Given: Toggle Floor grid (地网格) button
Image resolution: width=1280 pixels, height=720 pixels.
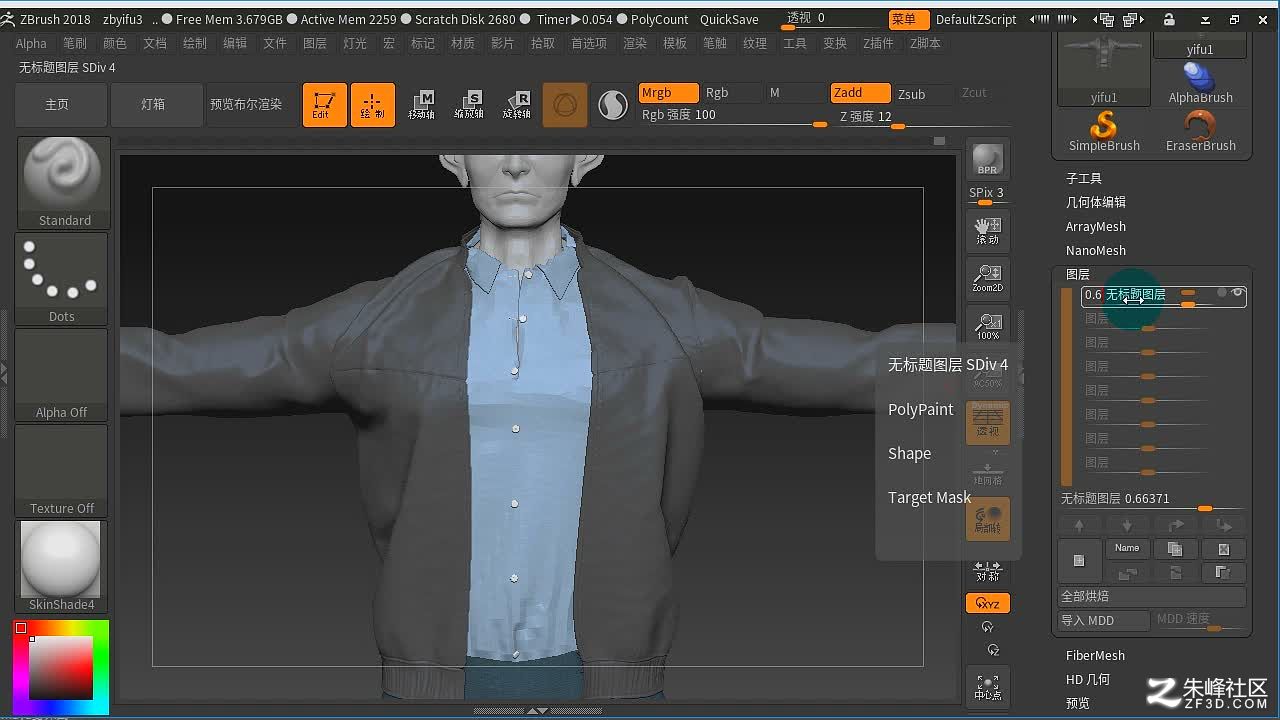Looking at the screenshot, I should (x=988, y=472).
